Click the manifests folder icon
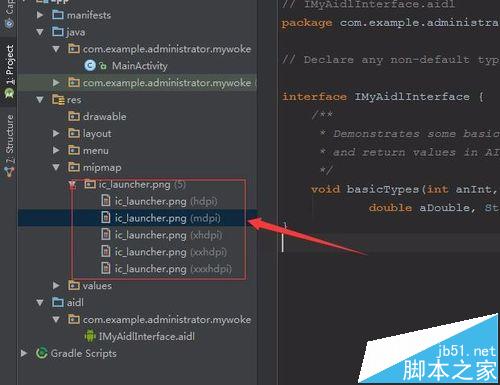Image resolution: width=500 pixels, height=385 pixels. click(x=58, y=15)
